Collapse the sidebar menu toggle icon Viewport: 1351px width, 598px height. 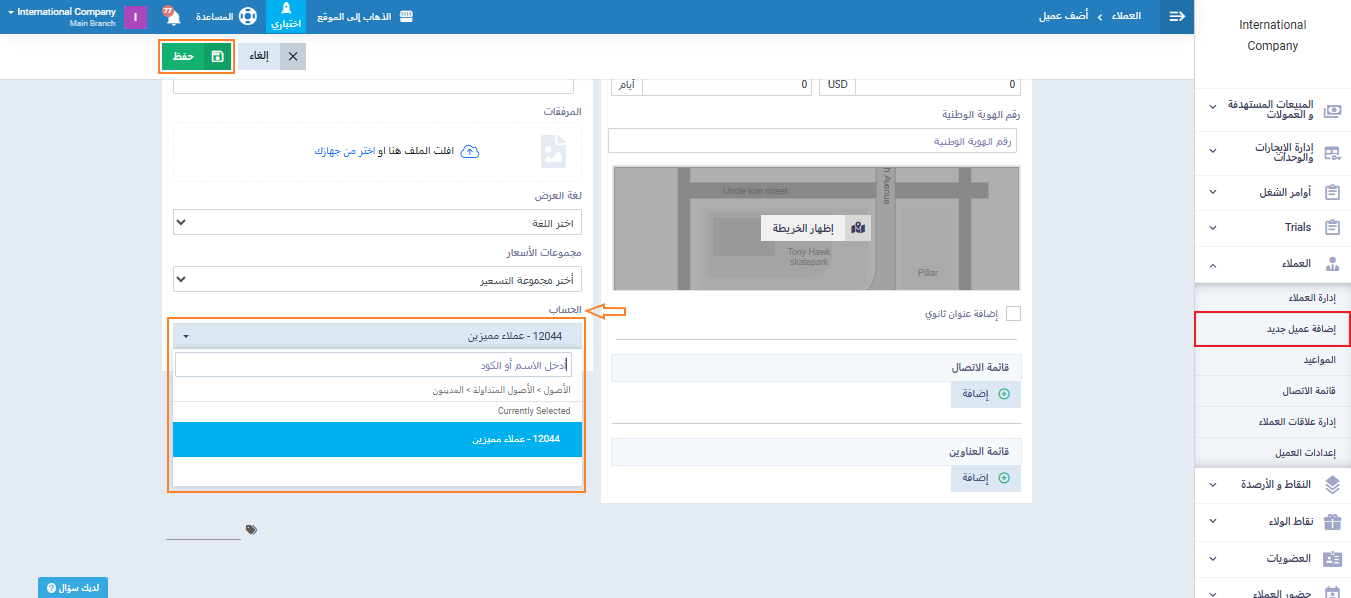tap(1177, 17)
